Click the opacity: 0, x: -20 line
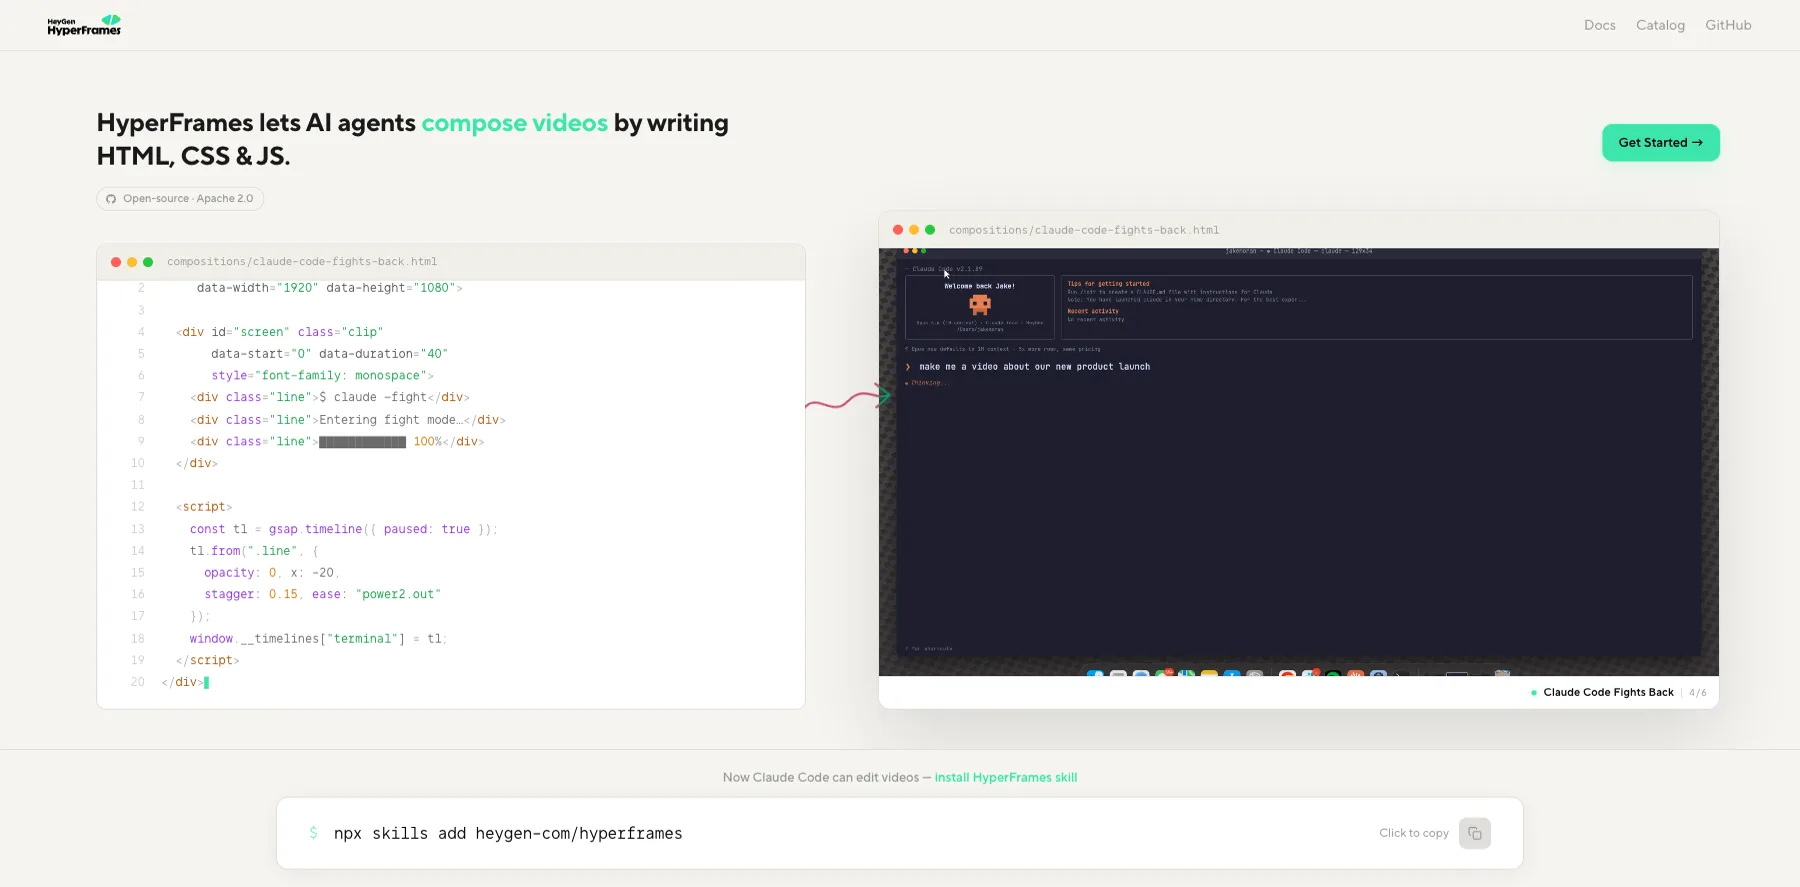This screenshot has width=1800, height=887. 272,573
